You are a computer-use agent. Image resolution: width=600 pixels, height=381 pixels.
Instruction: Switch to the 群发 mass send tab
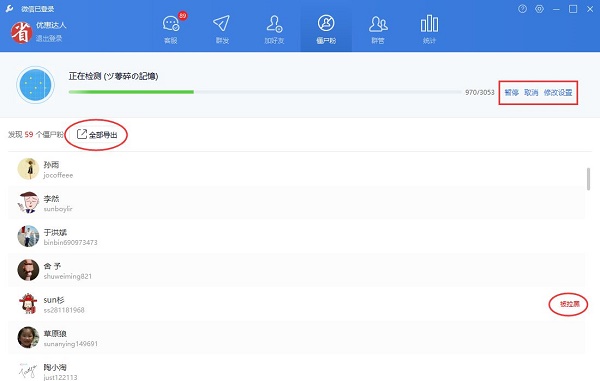coord(222,29)
